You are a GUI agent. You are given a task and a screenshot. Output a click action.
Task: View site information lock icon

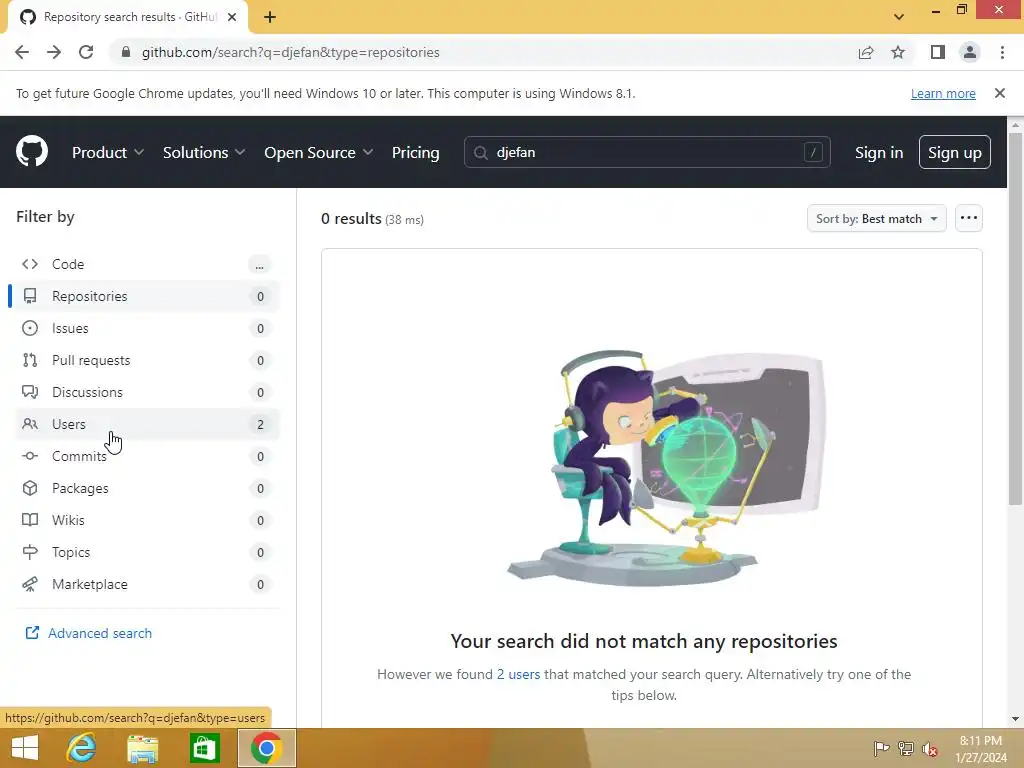pyautogui.click(x=126, y=52)
